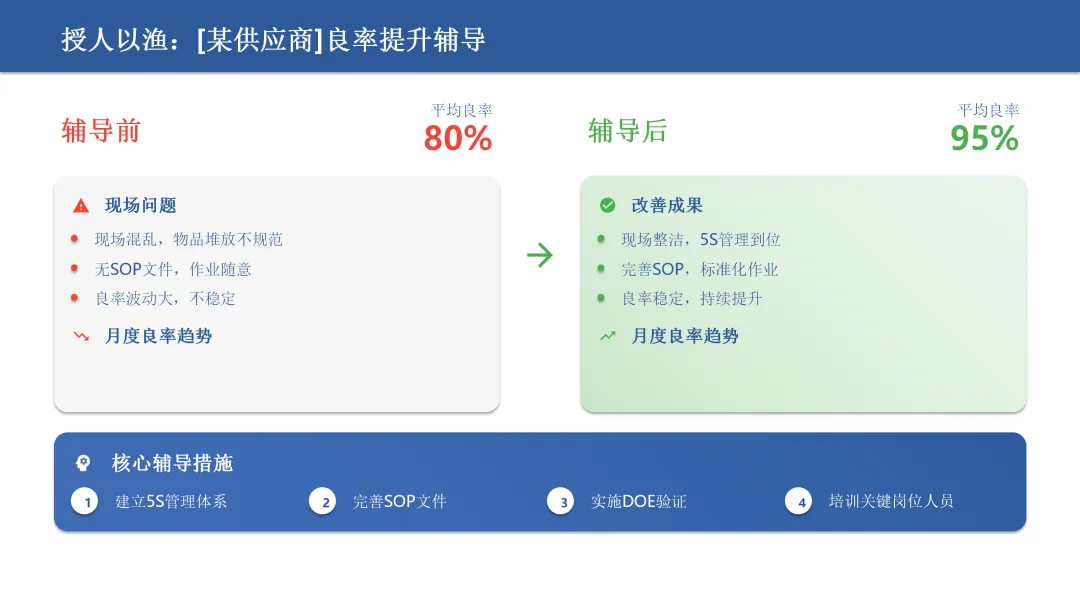Click the number 2 circle badge
Screen dimensions: 1080x608
pyautogui.click(x=323, y=501)
